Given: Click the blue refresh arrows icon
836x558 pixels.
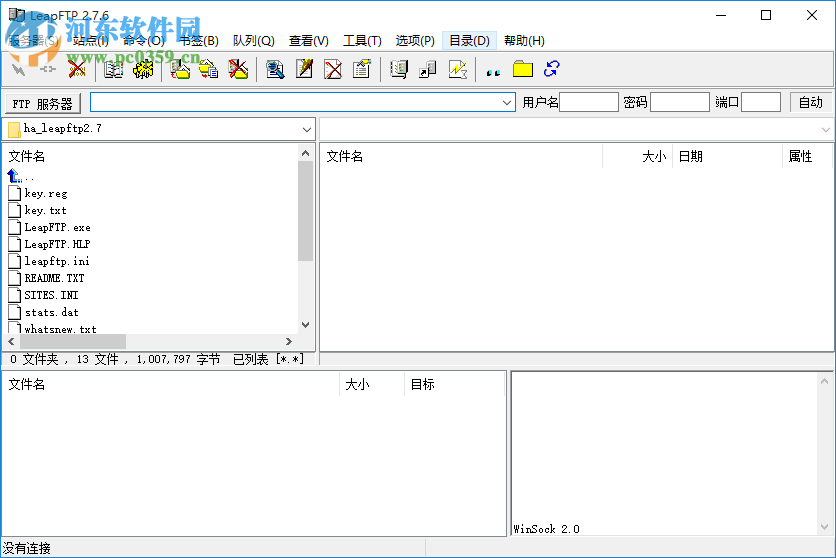Looking at the screenshot, I should (x=551, y=69).
